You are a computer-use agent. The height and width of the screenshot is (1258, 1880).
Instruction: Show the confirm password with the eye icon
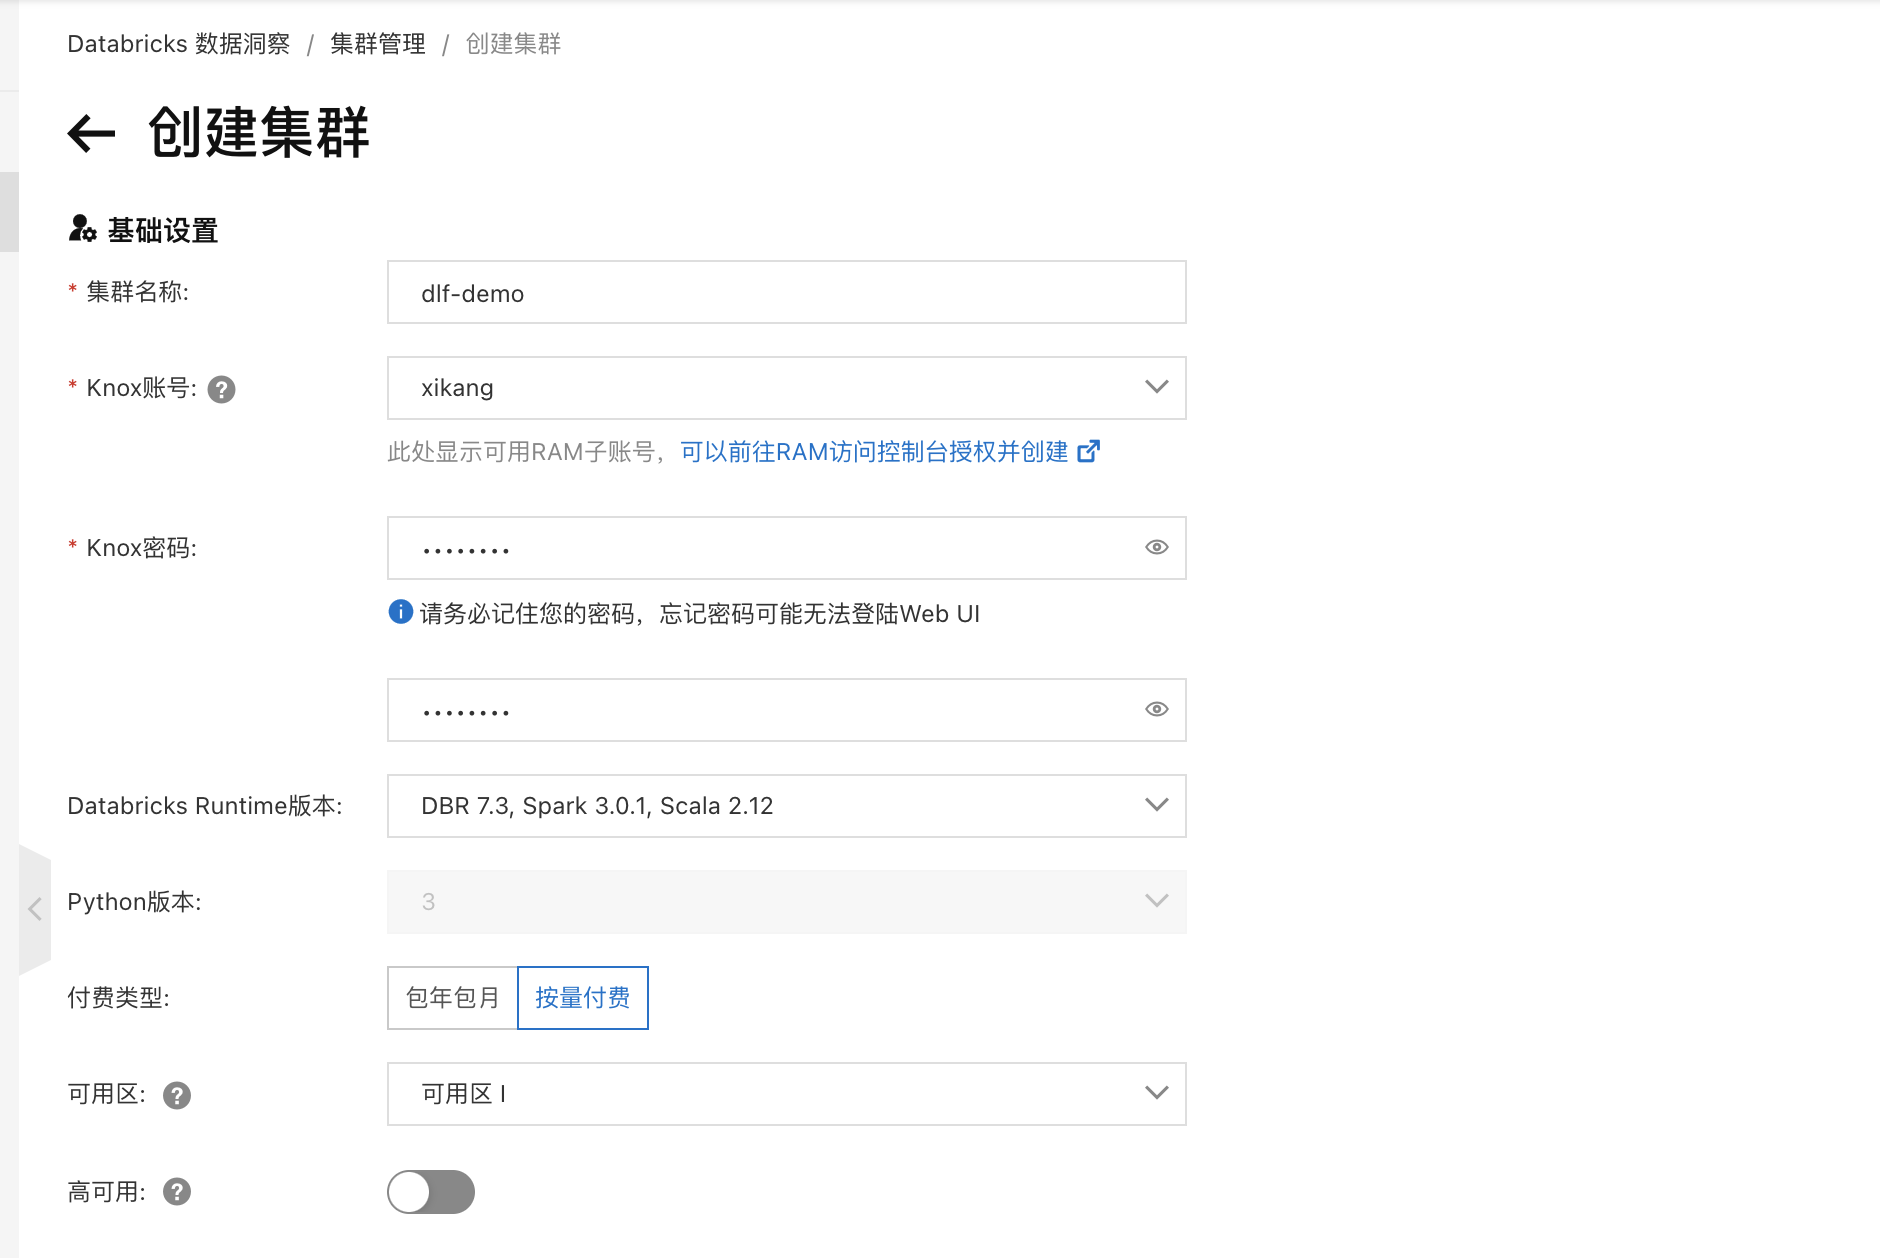click(1157, 709)
